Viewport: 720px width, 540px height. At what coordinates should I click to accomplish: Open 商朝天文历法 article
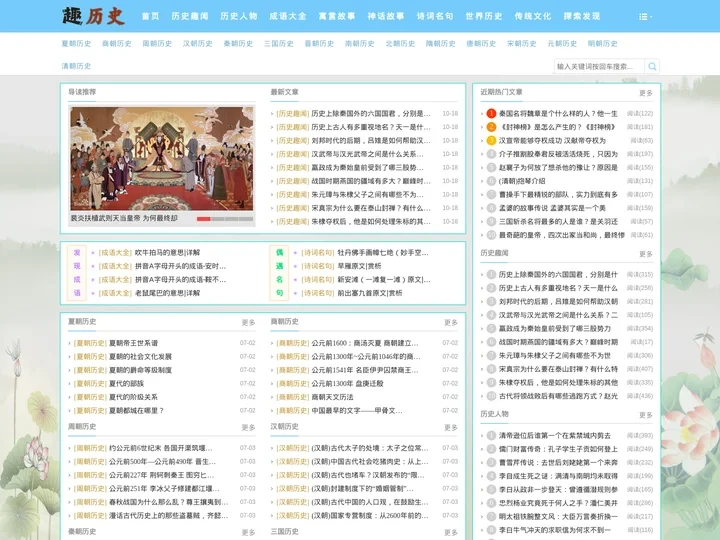coord(332,397)
